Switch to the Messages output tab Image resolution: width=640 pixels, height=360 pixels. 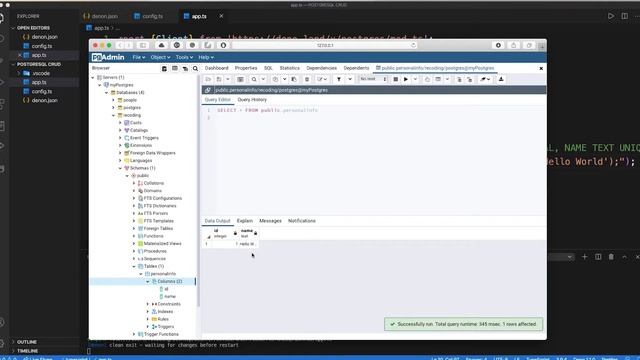(270, 221)
